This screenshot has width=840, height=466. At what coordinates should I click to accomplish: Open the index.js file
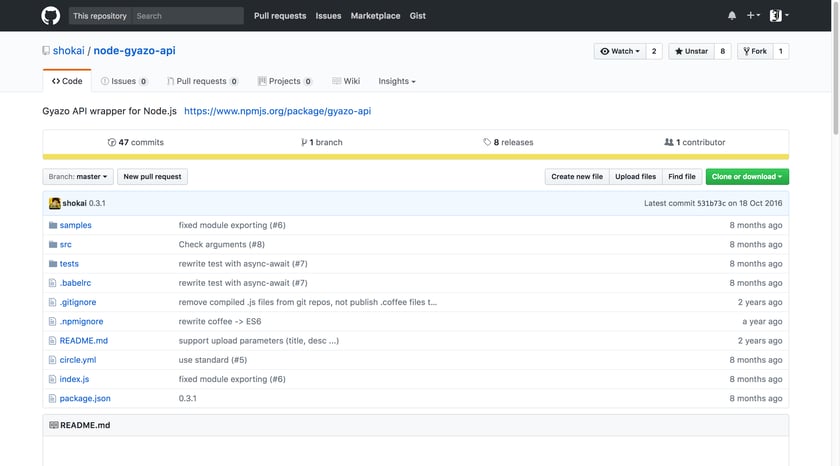[x=74, y=379]
